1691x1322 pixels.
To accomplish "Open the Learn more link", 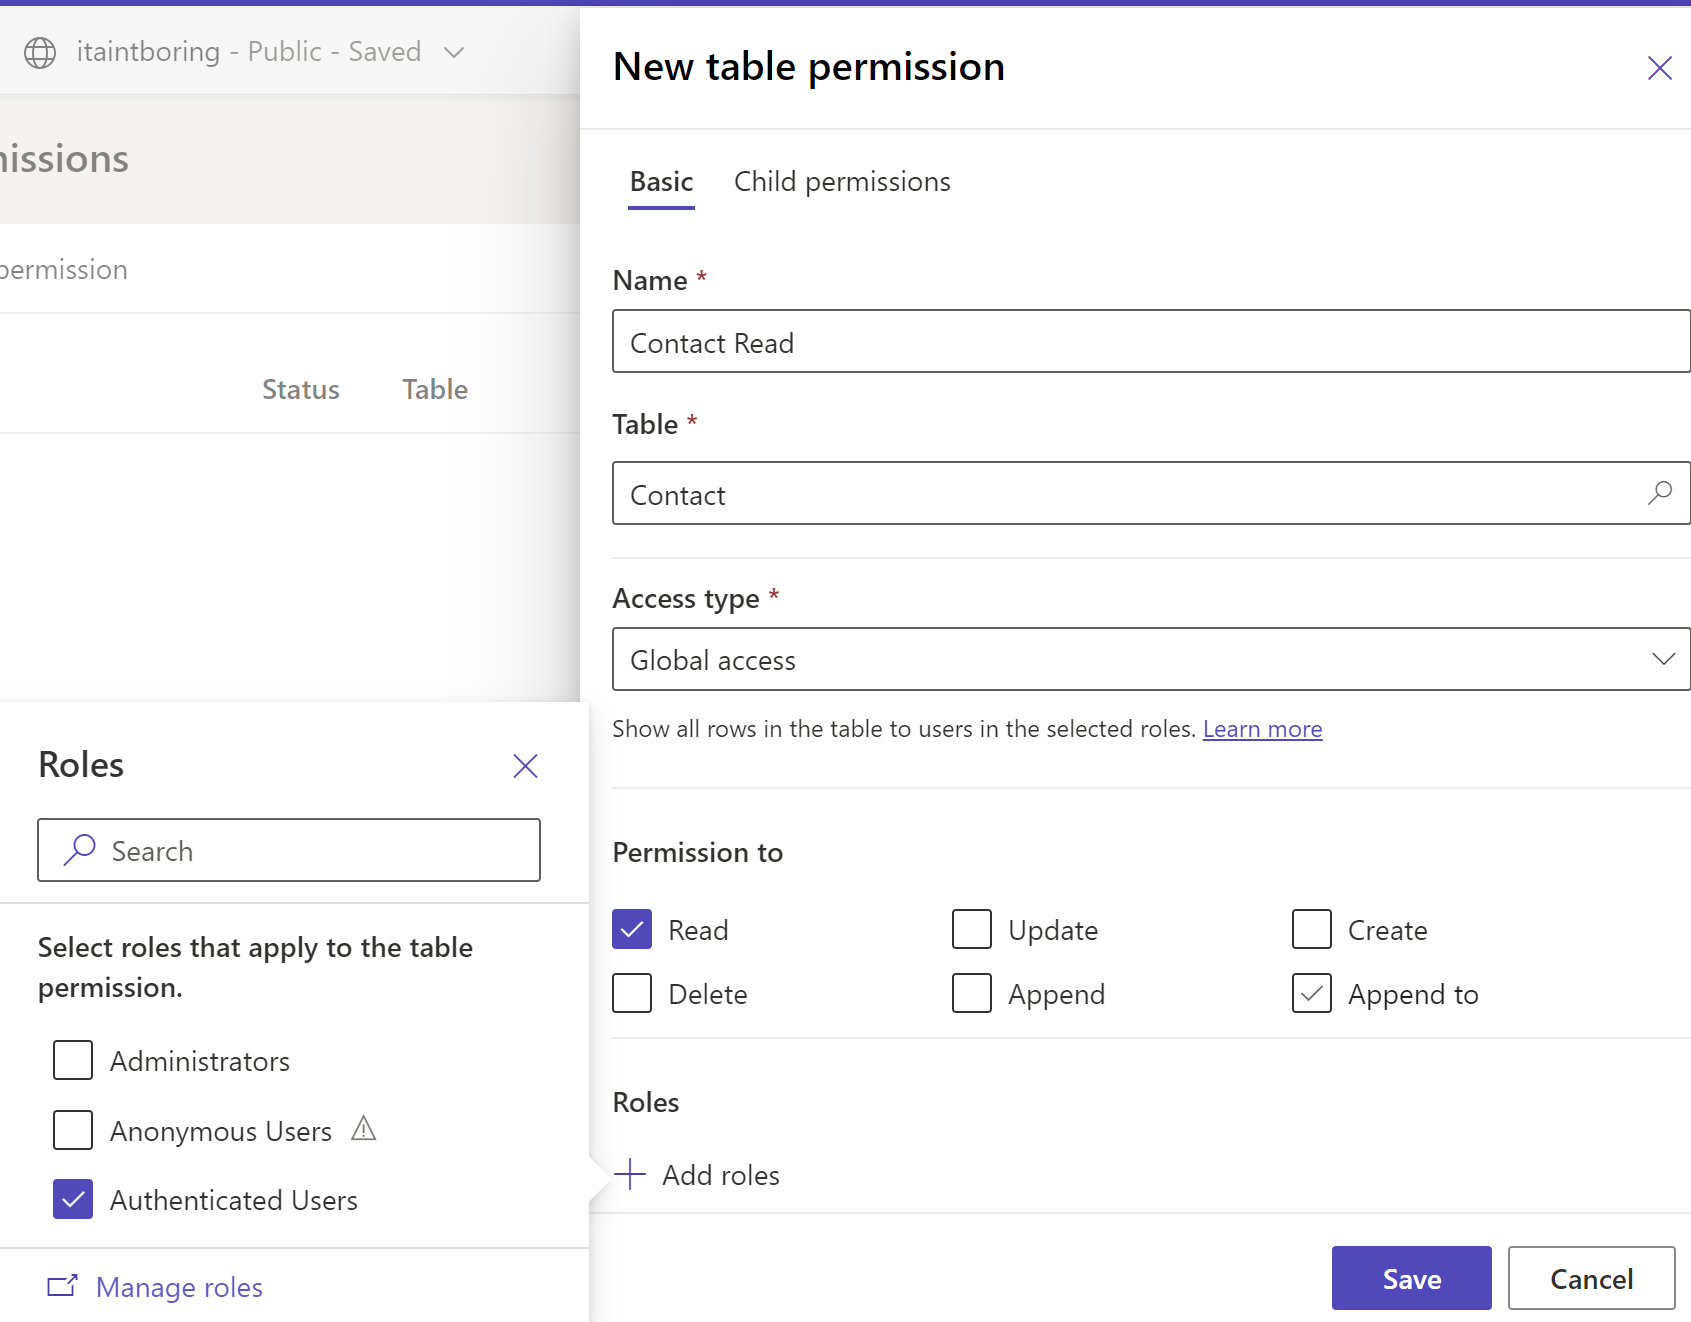I will coord(1262,728).
